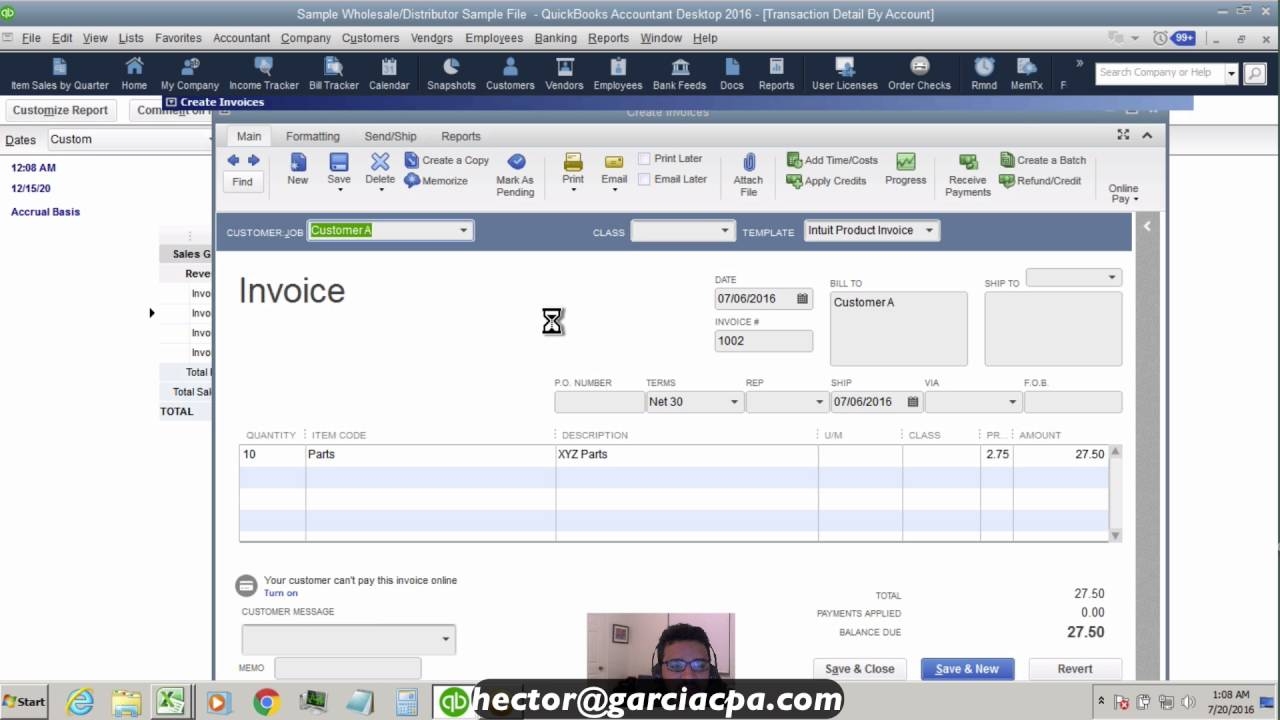Switch to the Formatting tab
Image resolution: width=1280 pixels, height=720 pixels.
tap(313, 135)
